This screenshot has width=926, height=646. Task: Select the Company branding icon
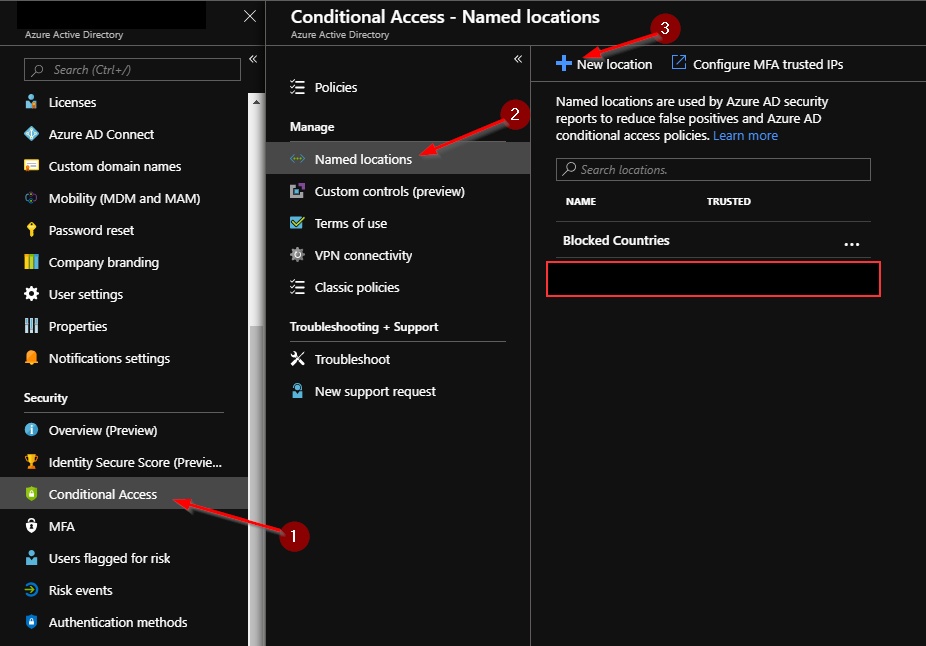click(x=31, y=262)
